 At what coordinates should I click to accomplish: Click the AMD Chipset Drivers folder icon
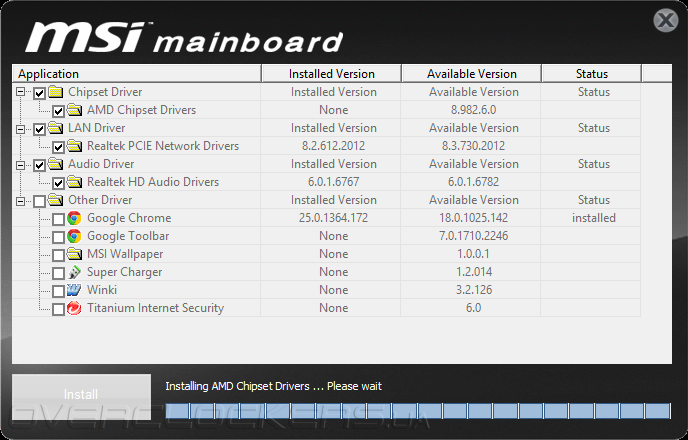(74, 110)
